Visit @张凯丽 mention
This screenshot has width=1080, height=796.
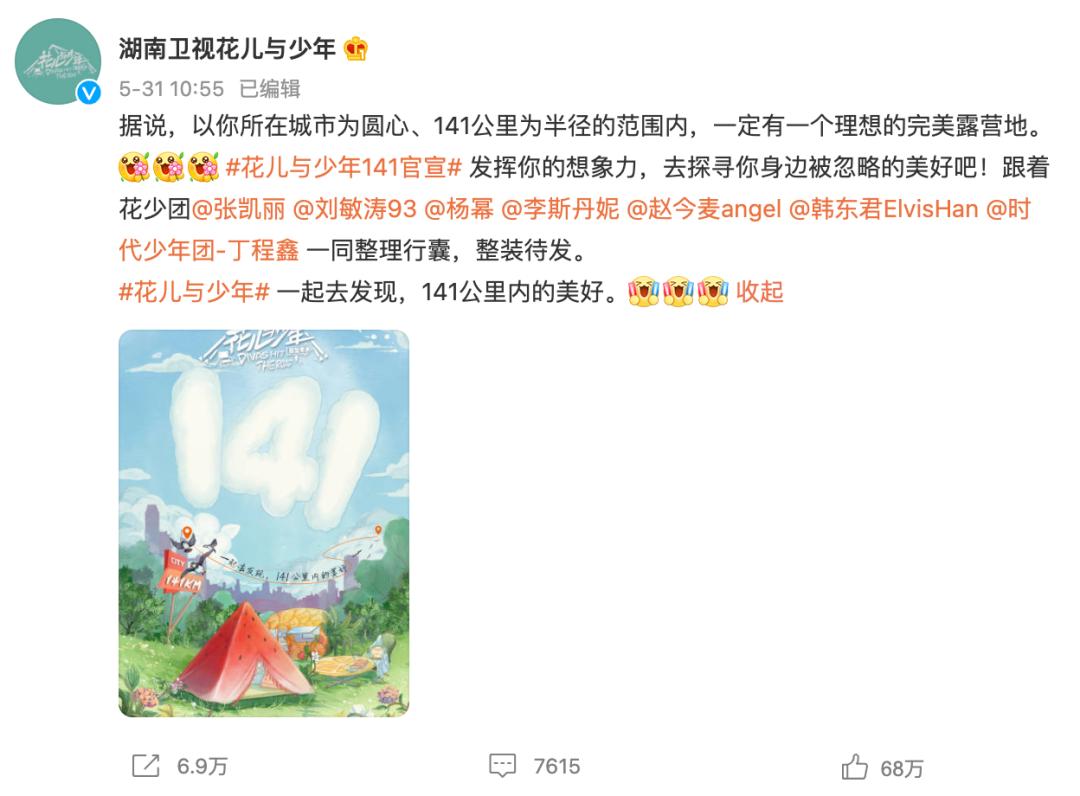pos(238,209)
